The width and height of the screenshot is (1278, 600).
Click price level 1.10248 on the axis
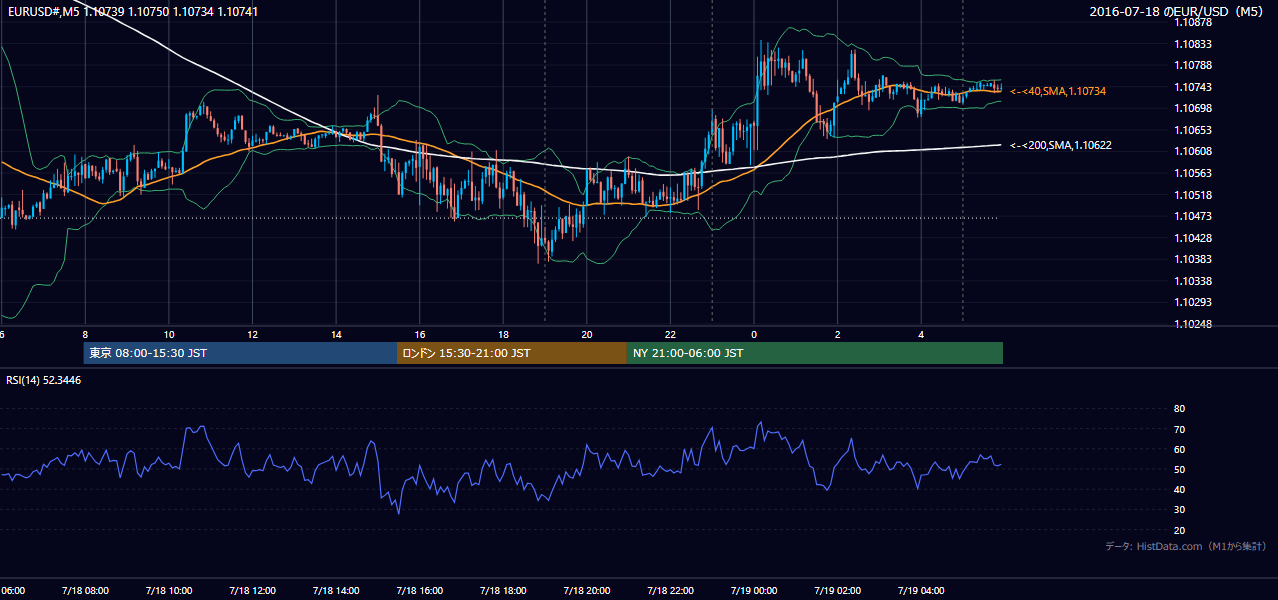pyautogui.click(x=1192, y=324)
